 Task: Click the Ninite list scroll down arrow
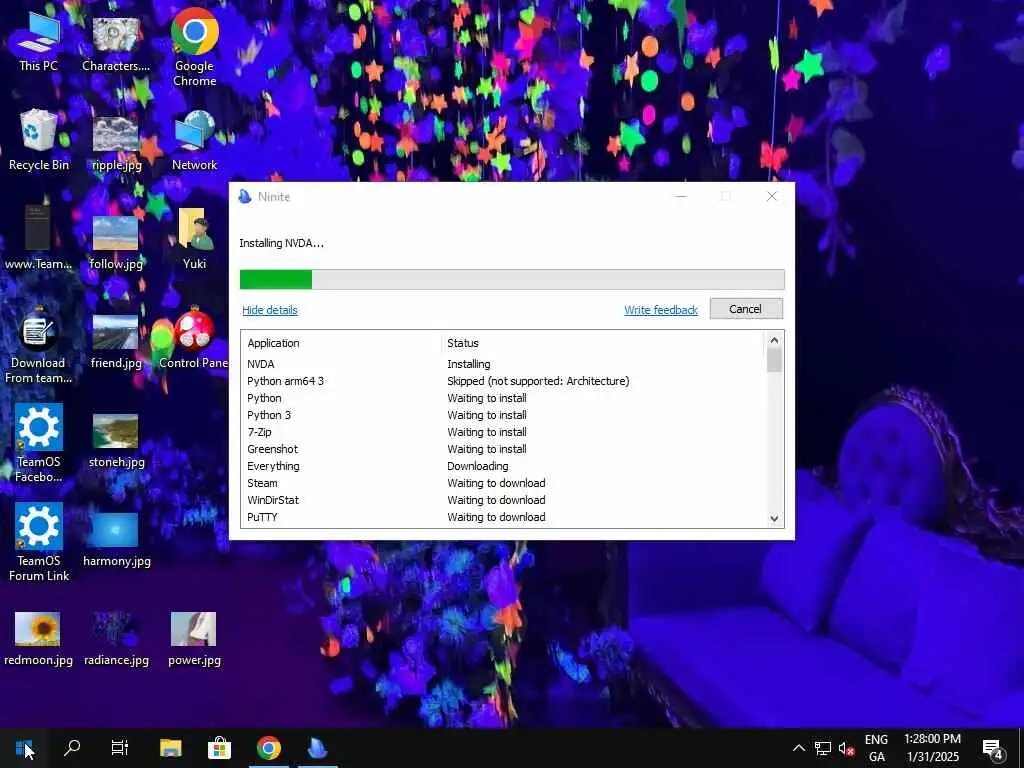point(774,519)
